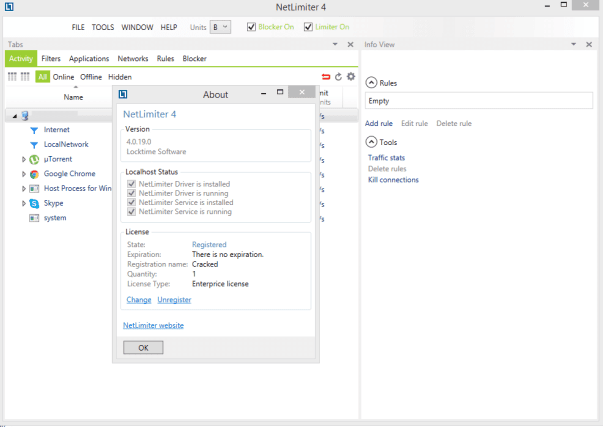Sort by the Name column header
The height and width of the screenshot is (427, 603).
[73, 97]
